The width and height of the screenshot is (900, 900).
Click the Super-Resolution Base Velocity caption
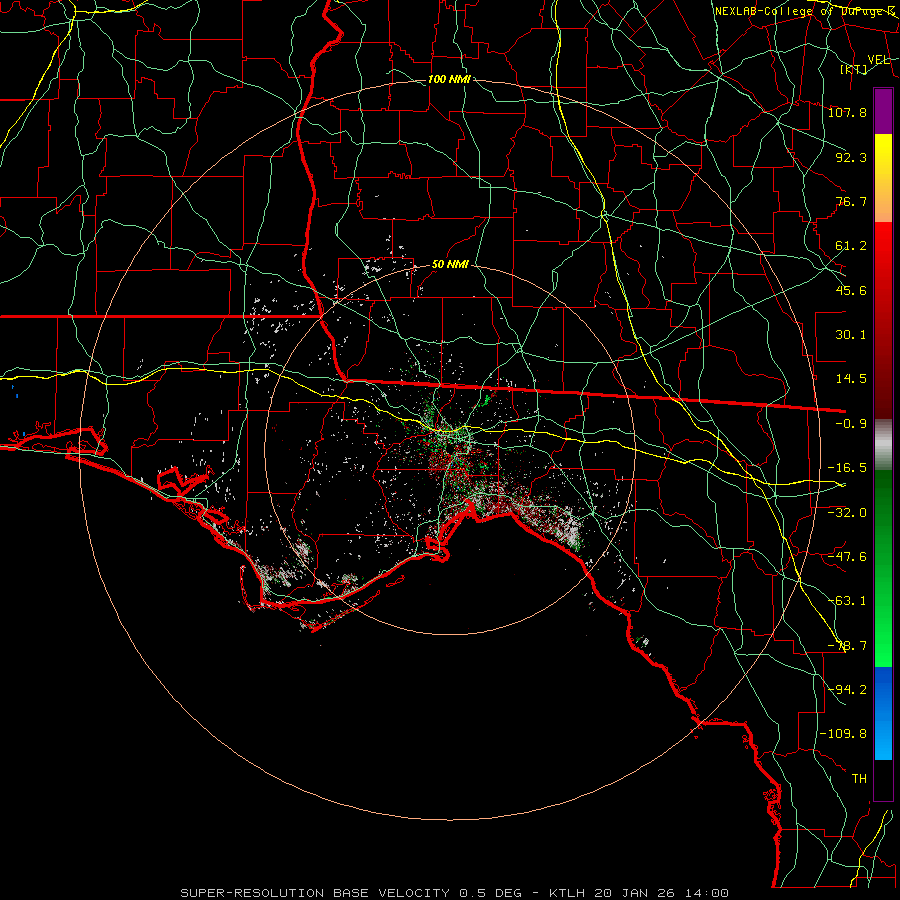pos(455,893)
